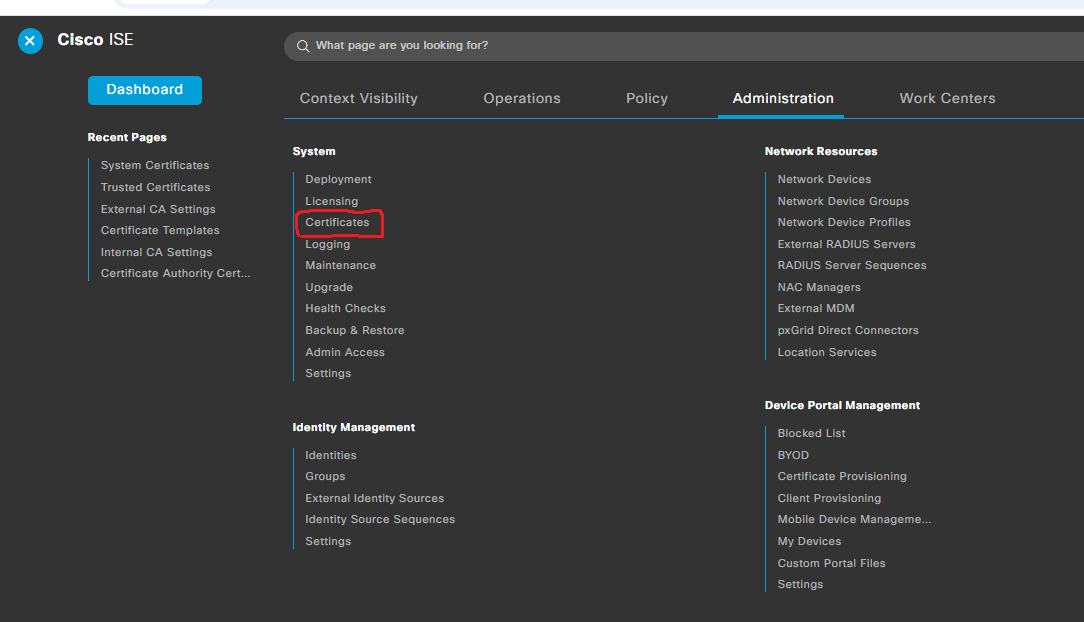This screenshot has width=1084, height=622.
Task: Switch to Operations tab
Action: tap(521, 98)
